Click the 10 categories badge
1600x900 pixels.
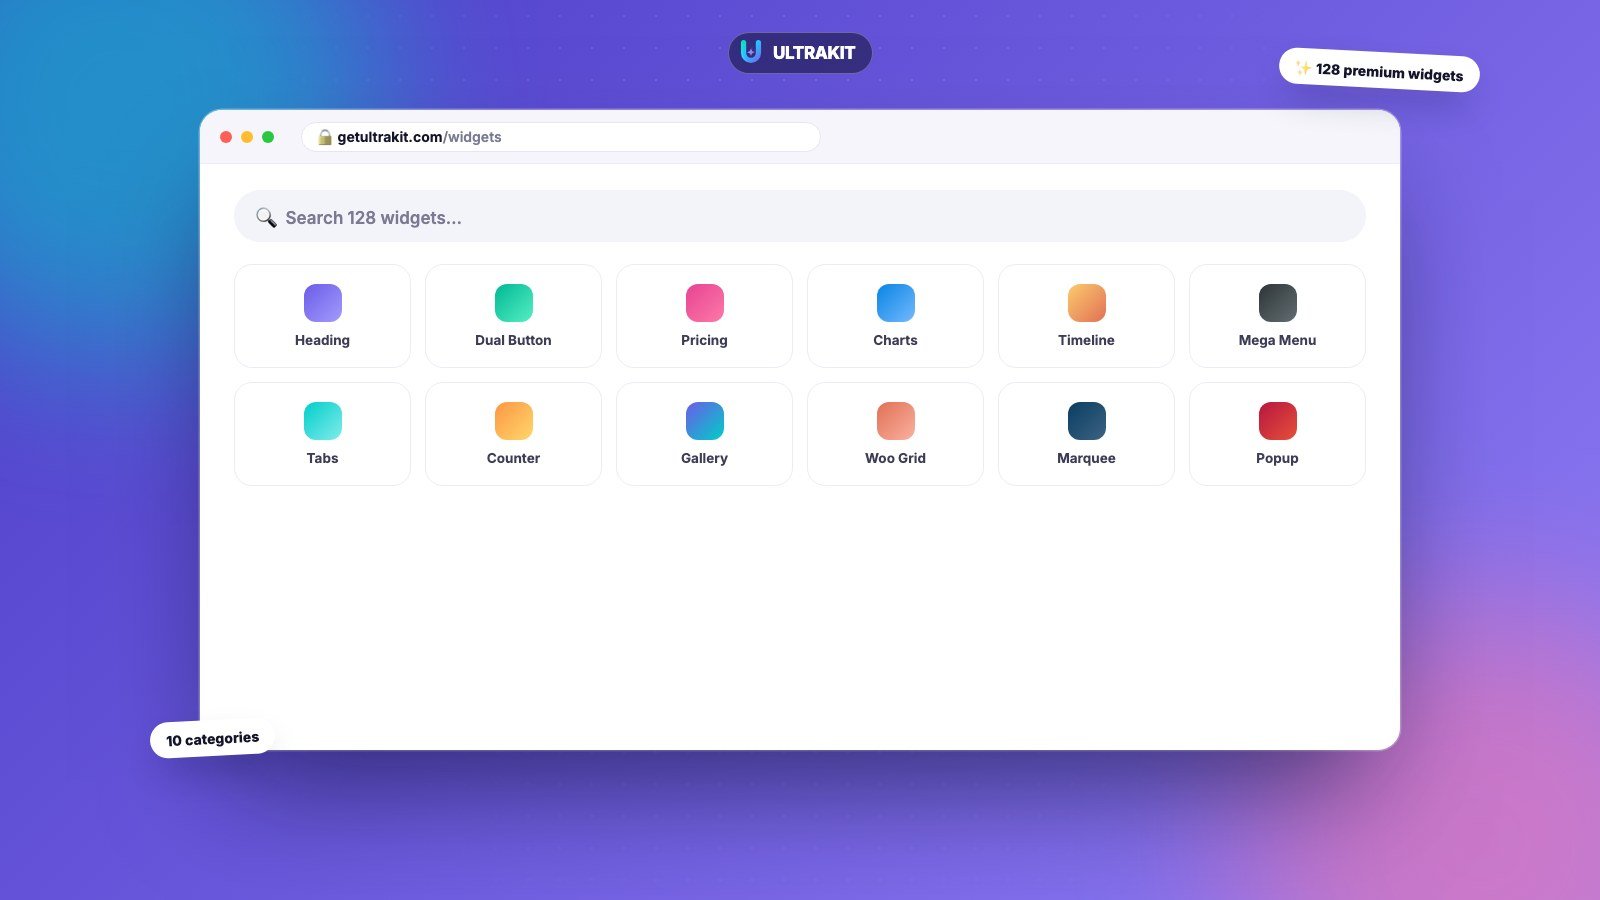[x=212, y=739]
